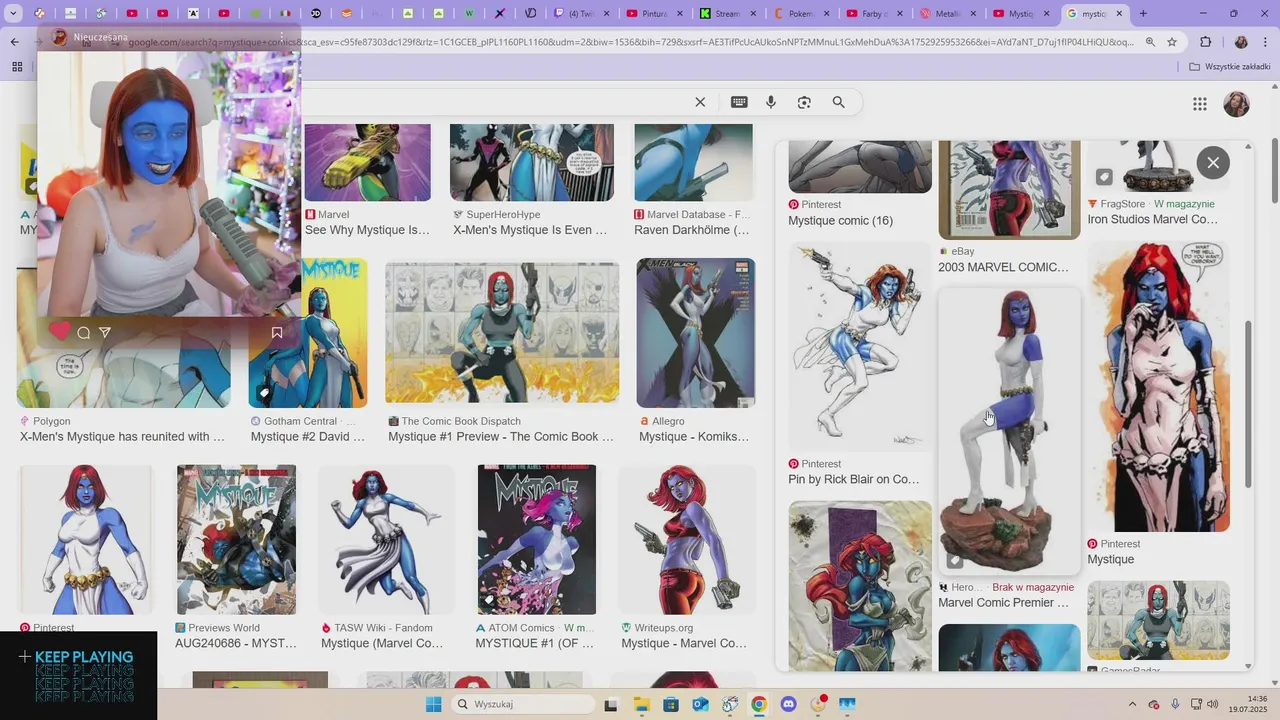This screenshot has height=720, width=1280.
Task: Open 'Raven Darkhölme' Marvel Database result
Action: click(x=692, y=230)
